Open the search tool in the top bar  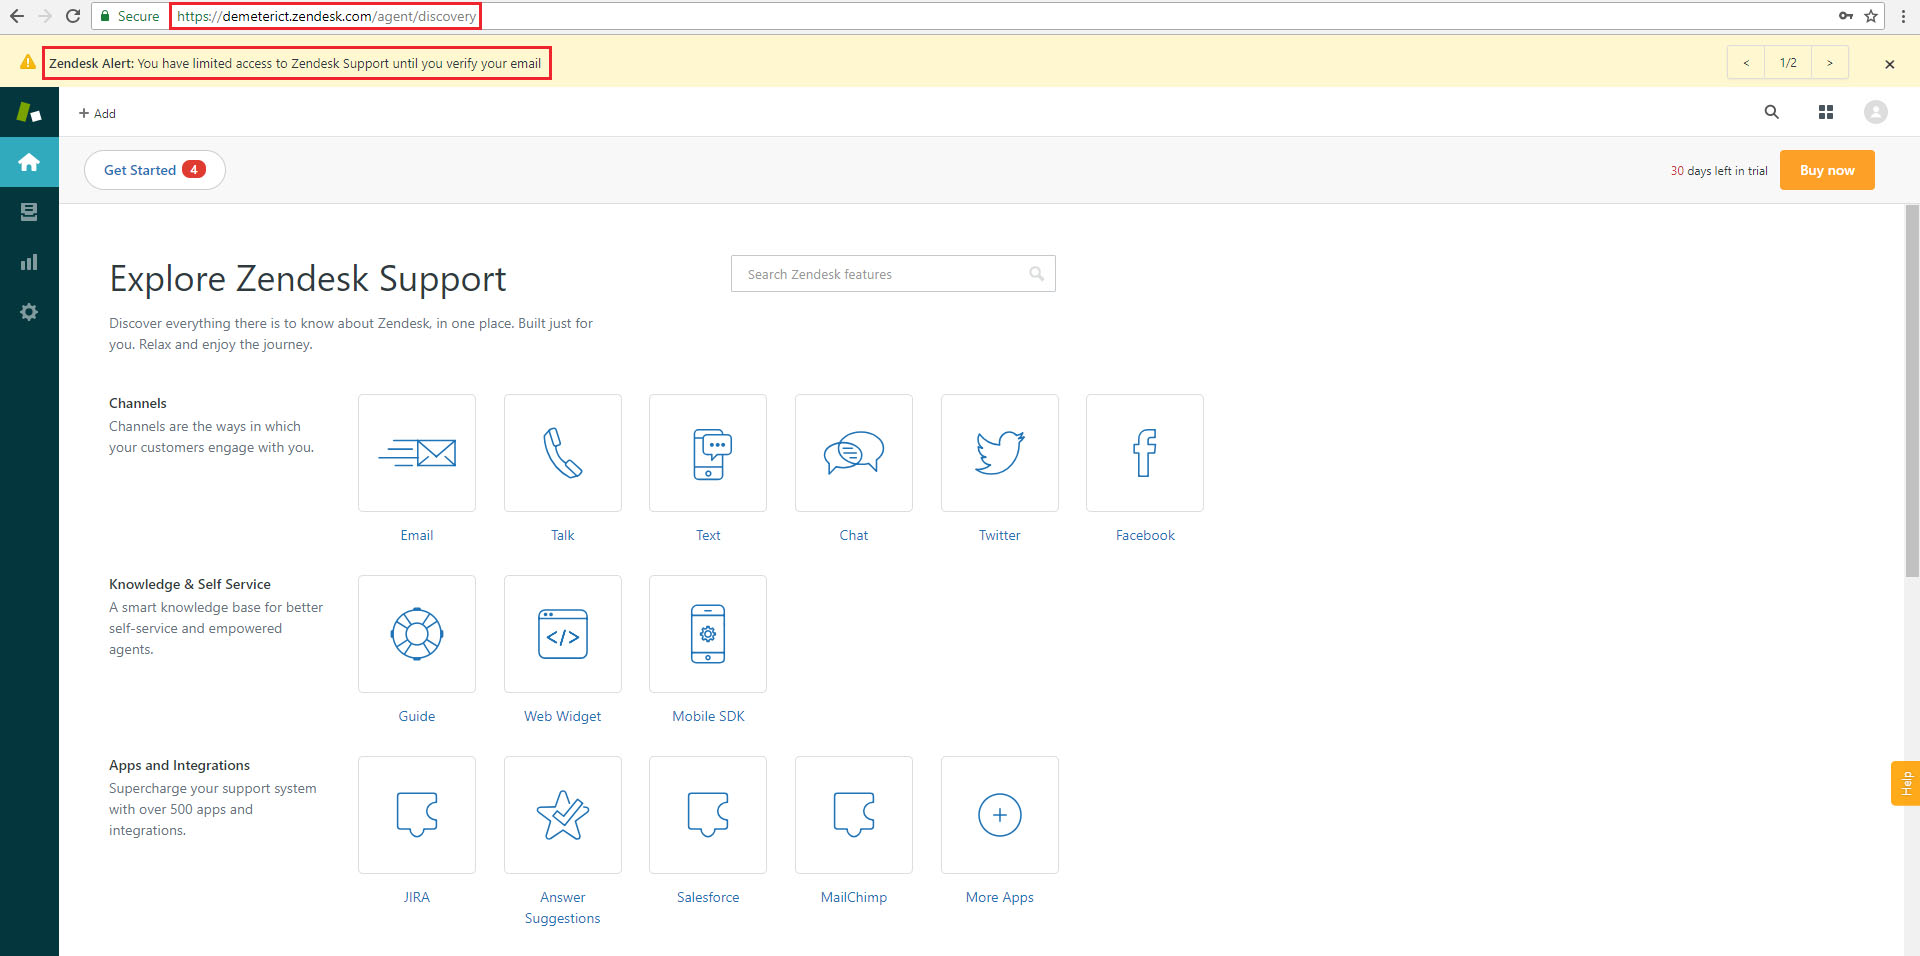click(x=1771, y=112)
